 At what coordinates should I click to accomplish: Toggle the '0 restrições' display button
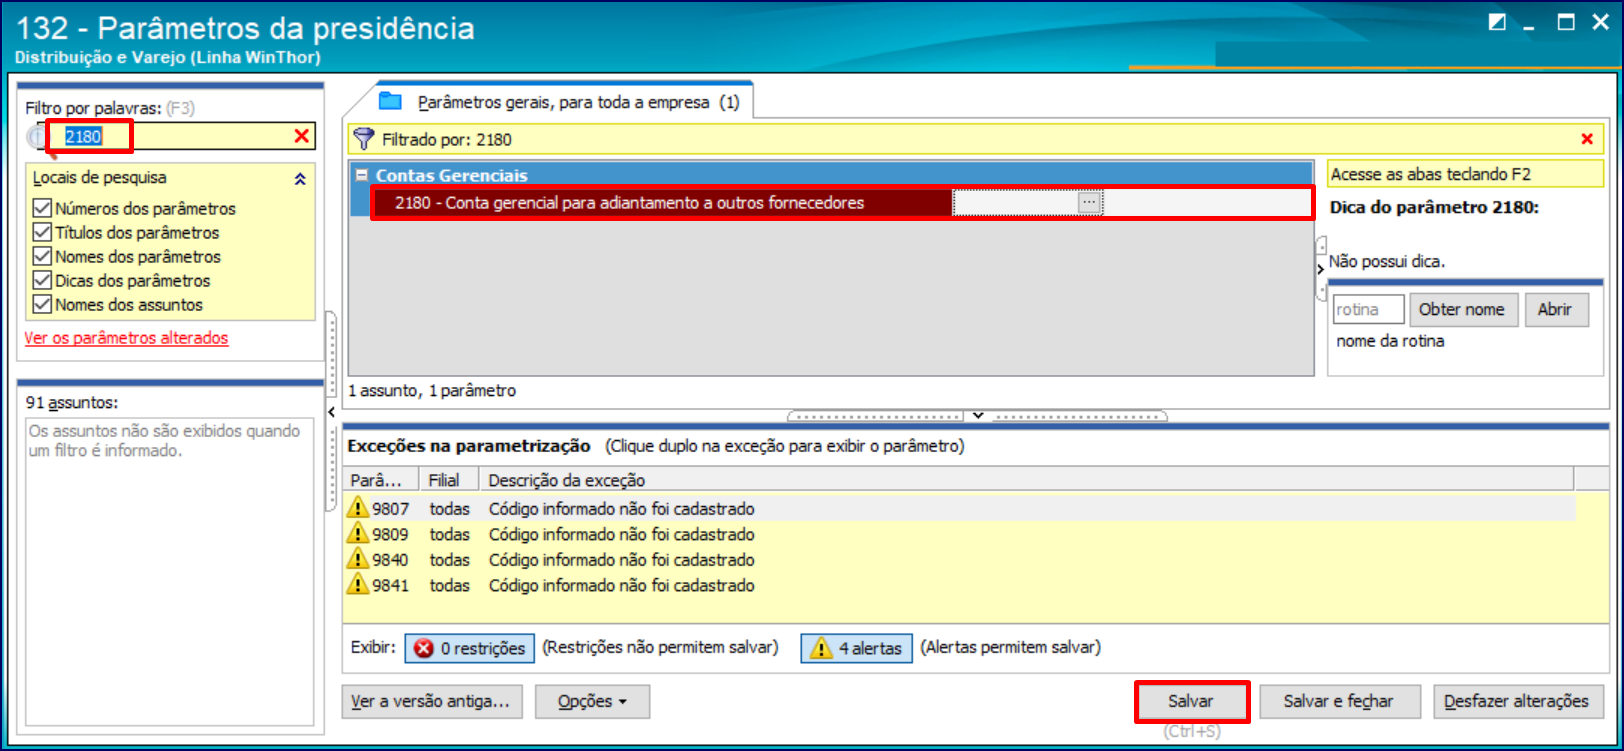[469, 648]
